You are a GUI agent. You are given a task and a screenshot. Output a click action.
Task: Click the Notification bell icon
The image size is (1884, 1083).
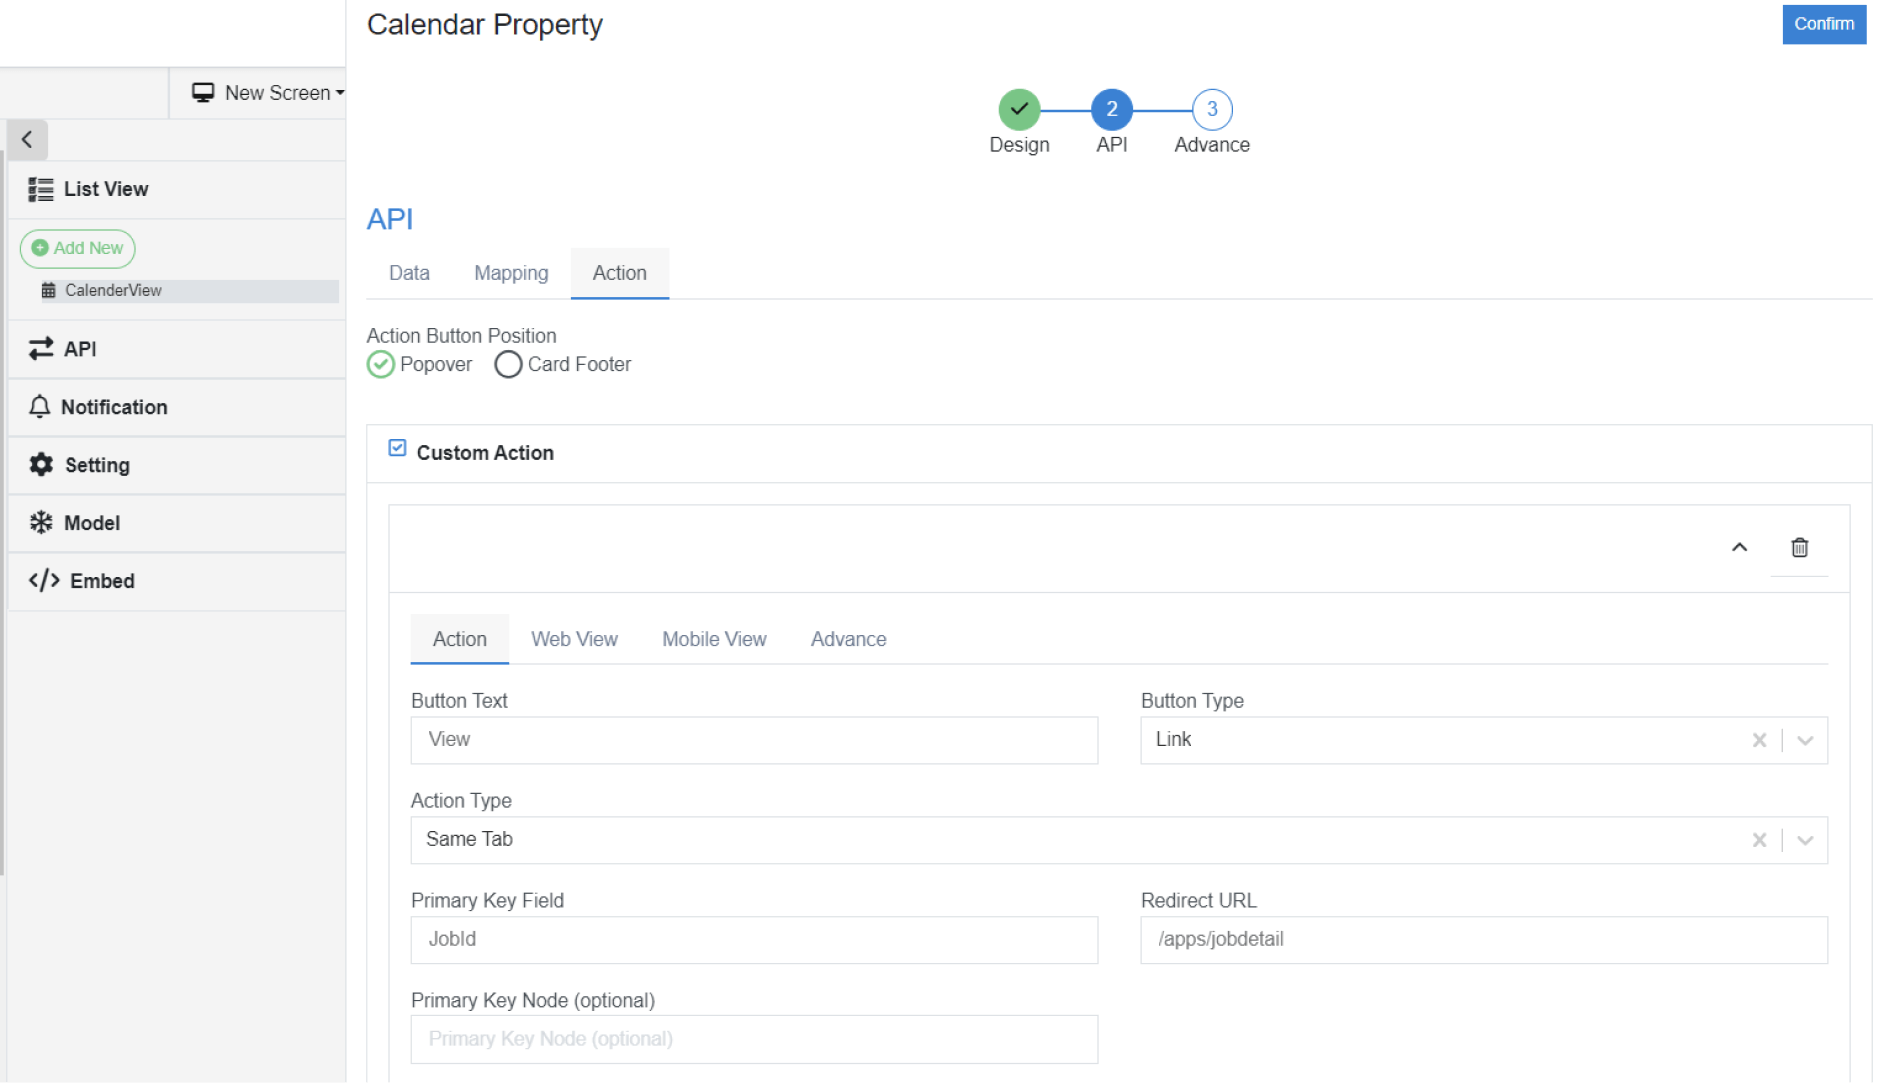click(39, 406)
